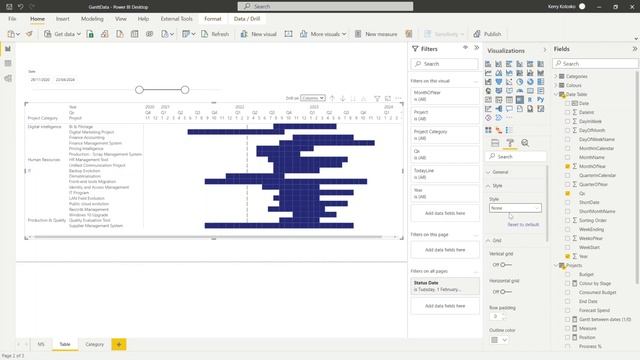Screen dimensions: 640x360
Task: Click the filter funnel icon on visual header
Action: click(377, 98)
